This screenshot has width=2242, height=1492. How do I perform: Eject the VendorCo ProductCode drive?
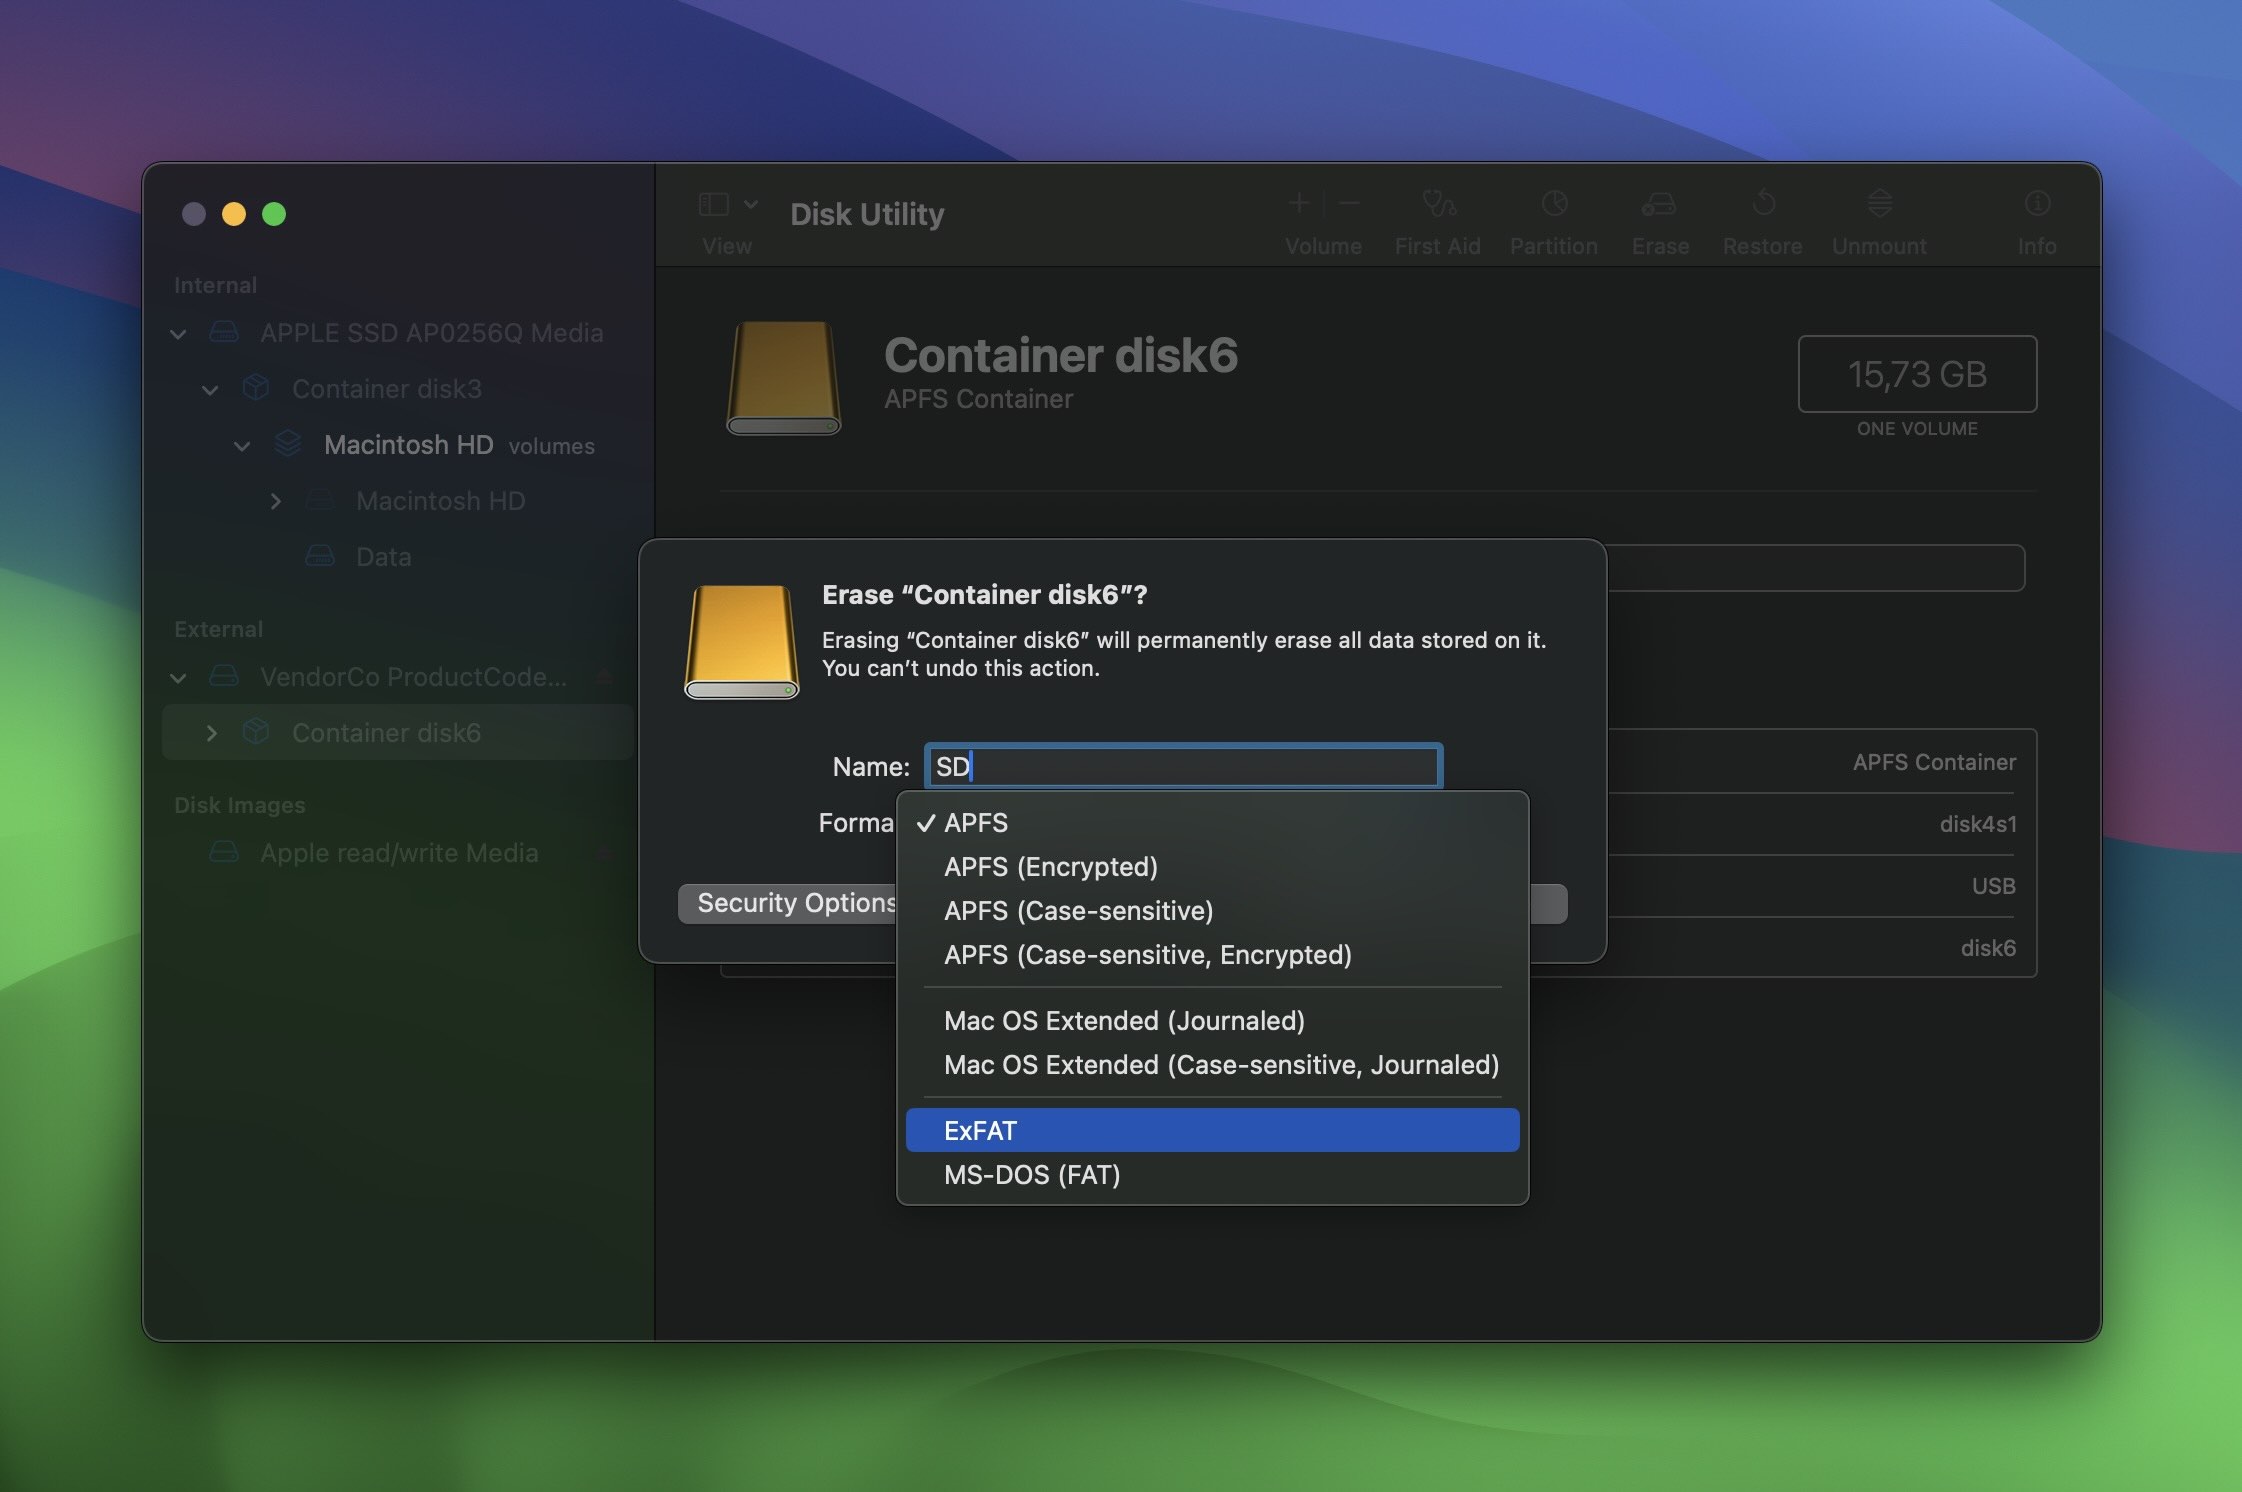604,677
